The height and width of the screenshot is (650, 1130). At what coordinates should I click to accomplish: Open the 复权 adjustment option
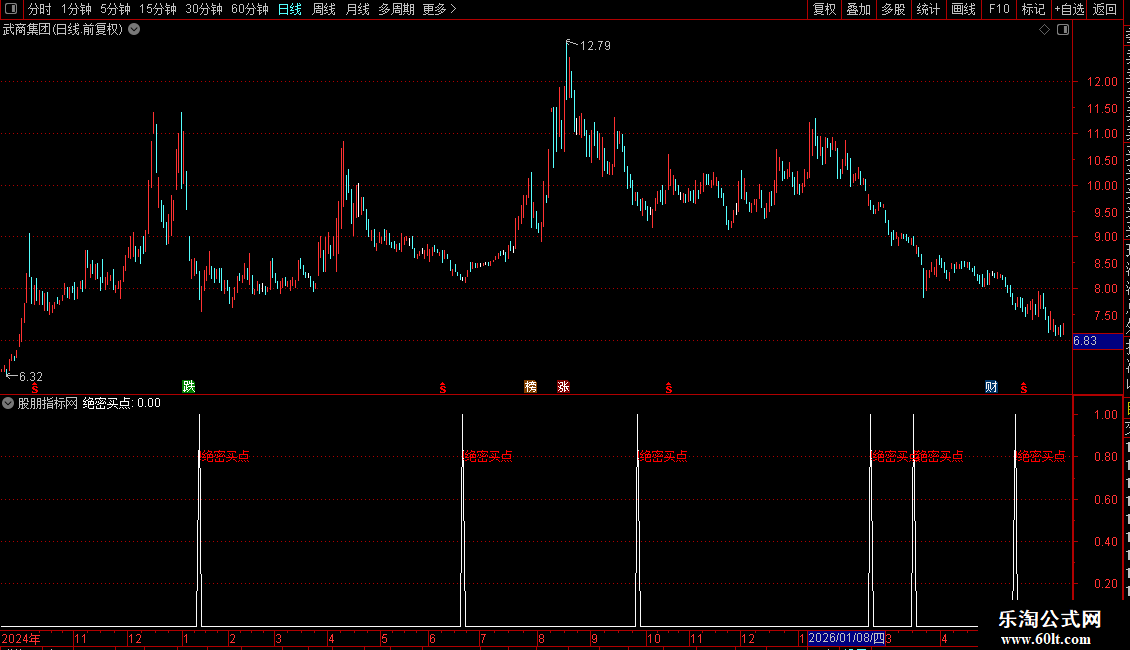click(x=824, y=9)
